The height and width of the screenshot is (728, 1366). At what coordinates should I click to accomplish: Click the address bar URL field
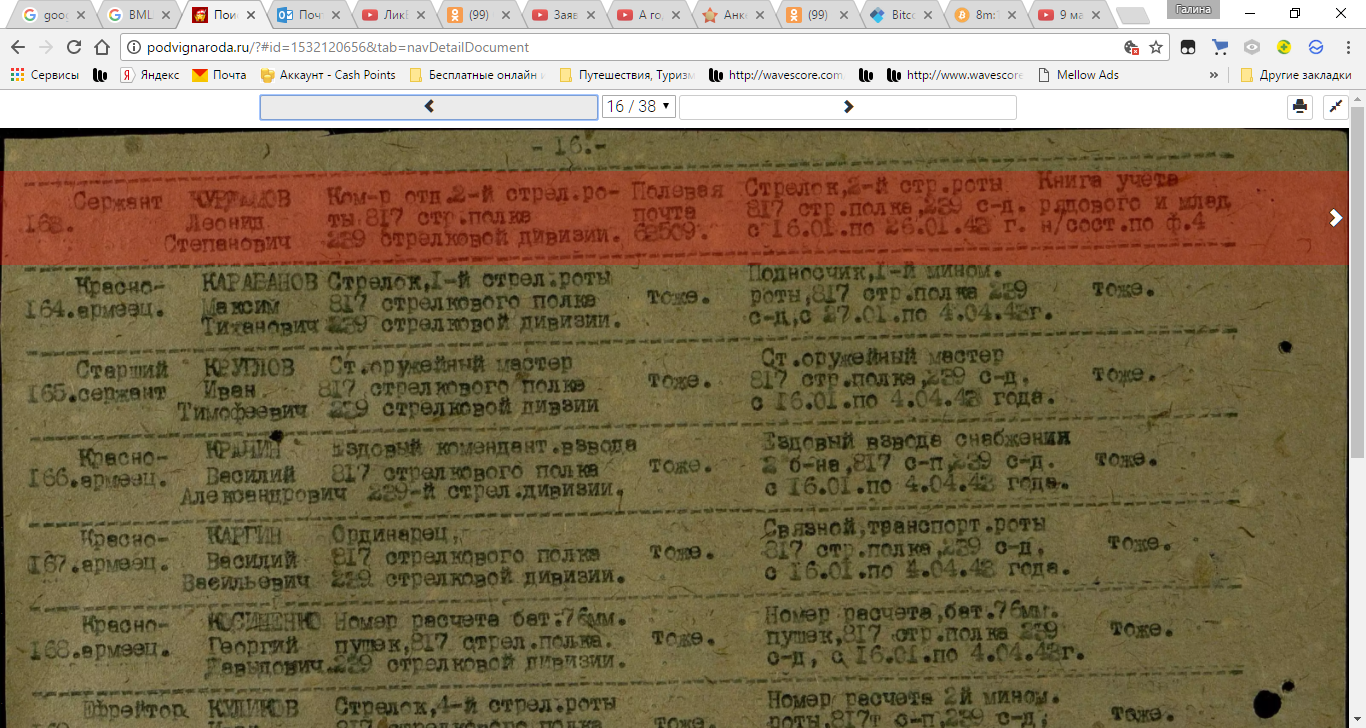600,47
